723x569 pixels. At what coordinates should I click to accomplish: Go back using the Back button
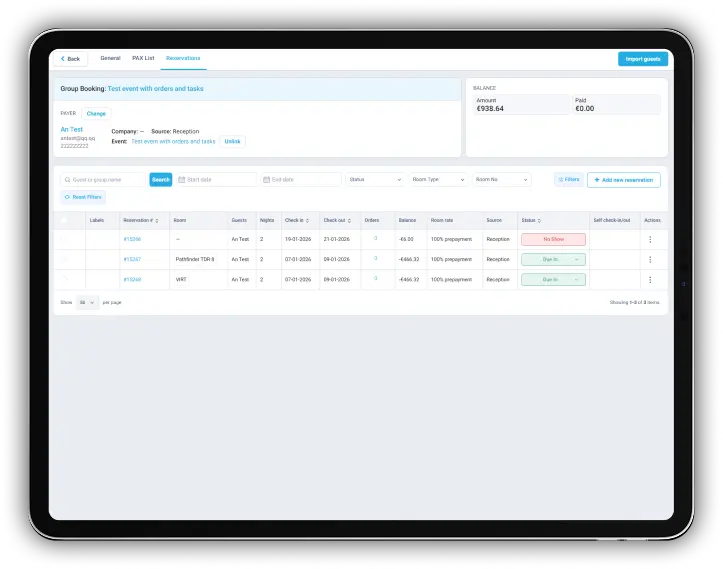(70, 59)
